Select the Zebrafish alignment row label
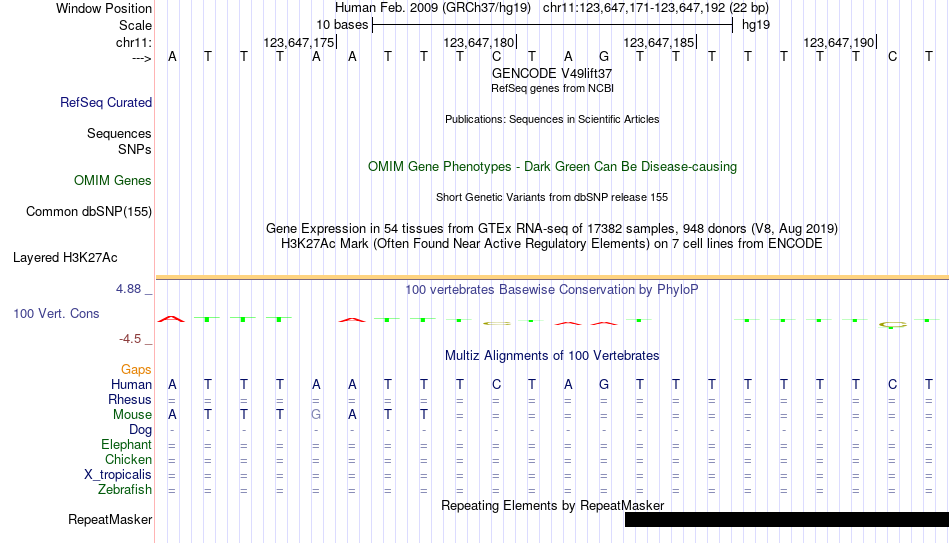The height and width of the screenshot is (543, 950). 125,490
